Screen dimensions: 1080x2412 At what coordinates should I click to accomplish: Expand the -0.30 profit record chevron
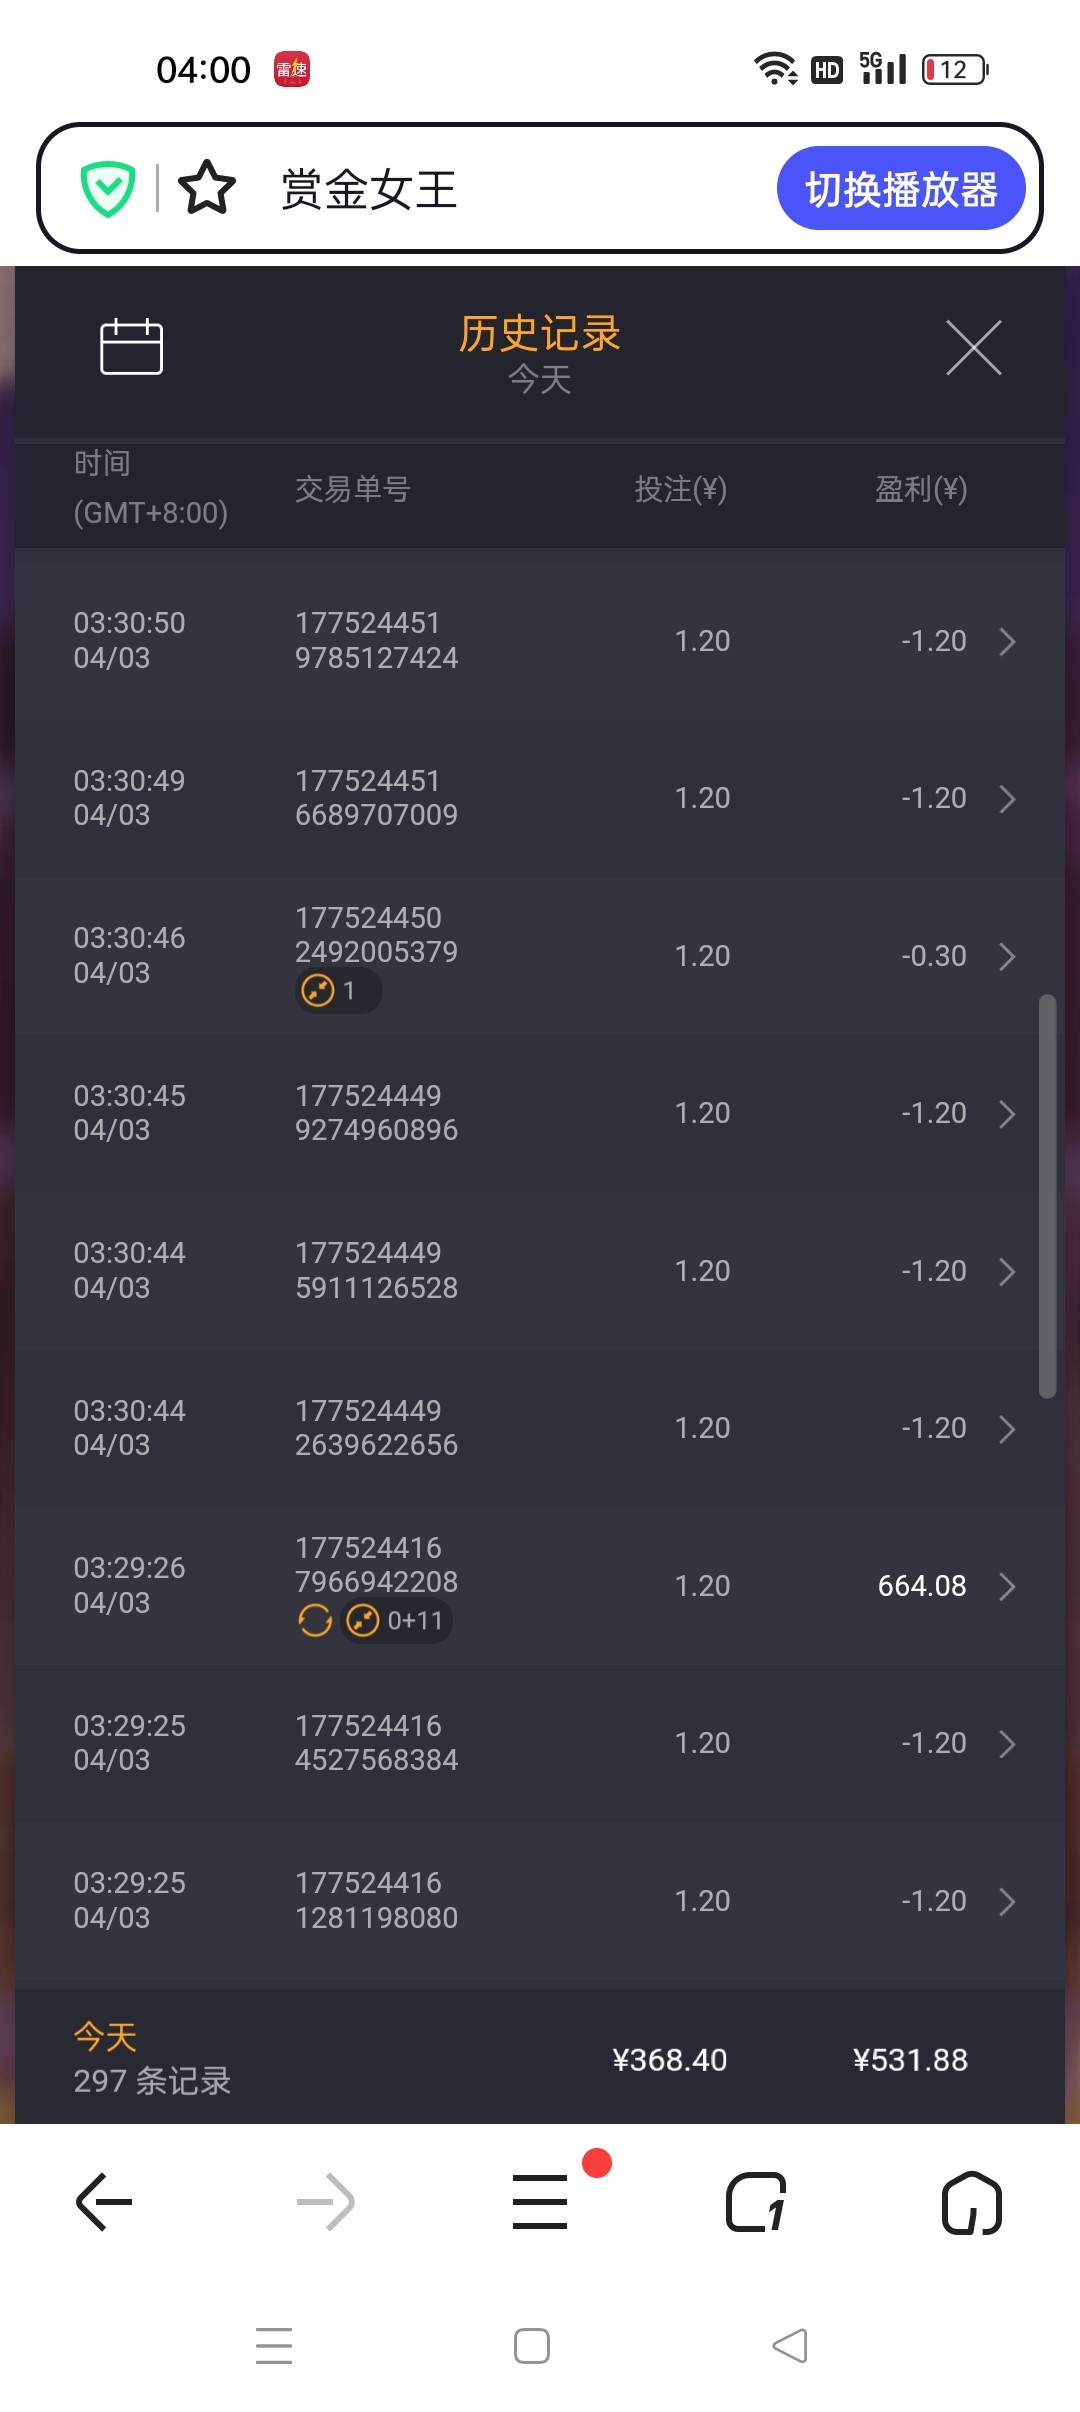point(1007,956)
